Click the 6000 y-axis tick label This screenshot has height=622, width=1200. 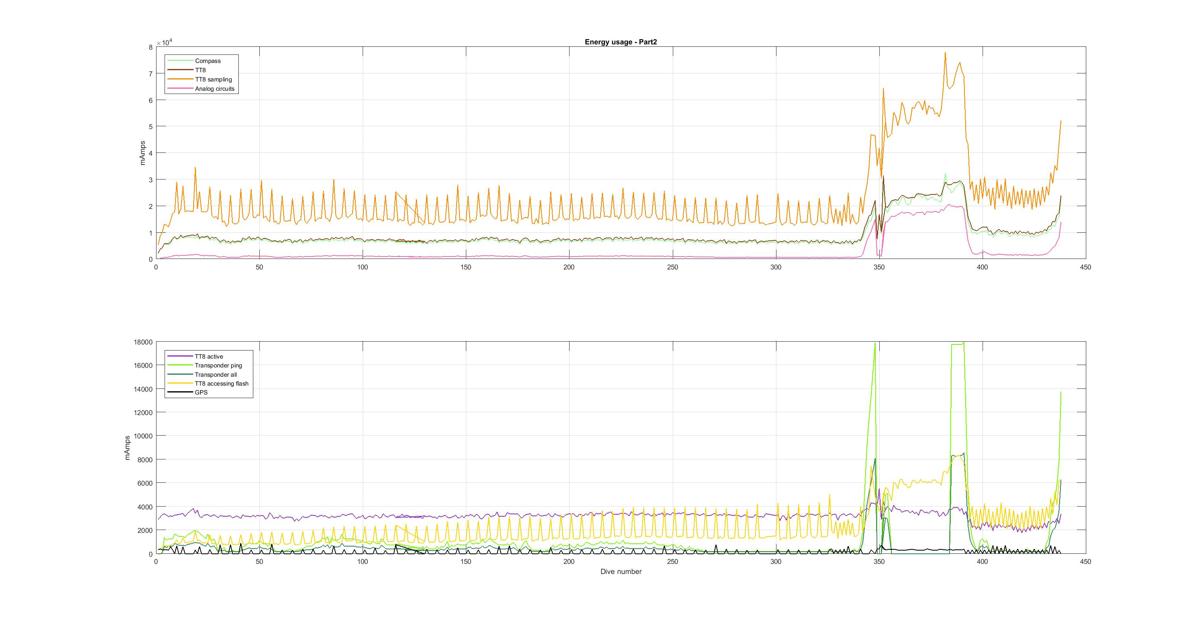145,483
